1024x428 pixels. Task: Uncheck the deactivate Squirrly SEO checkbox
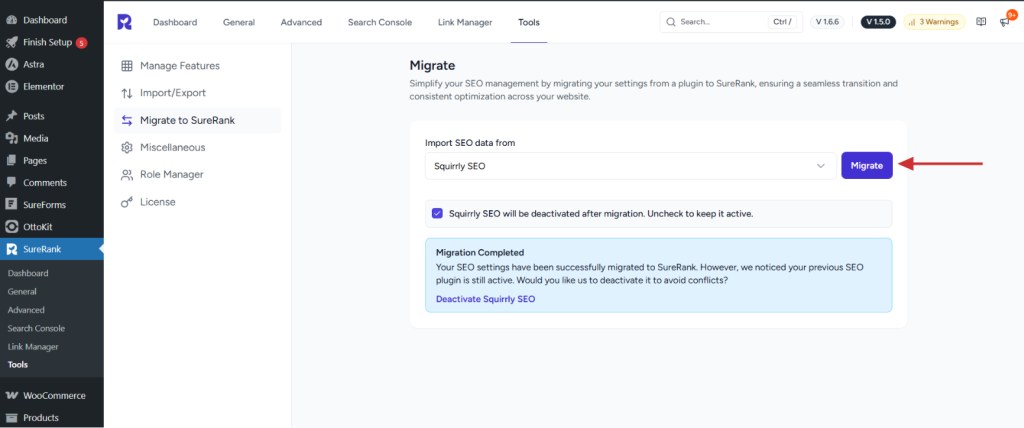pos(437,213)
